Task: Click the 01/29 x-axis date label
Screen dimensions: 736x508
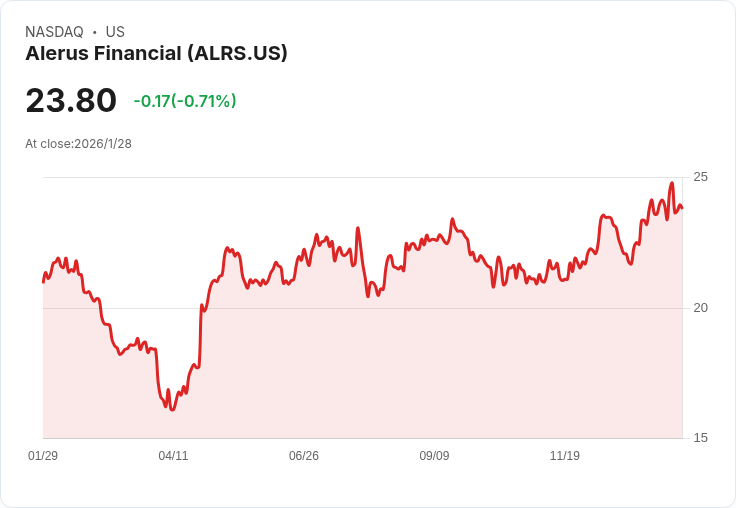Action: [43, 455]
